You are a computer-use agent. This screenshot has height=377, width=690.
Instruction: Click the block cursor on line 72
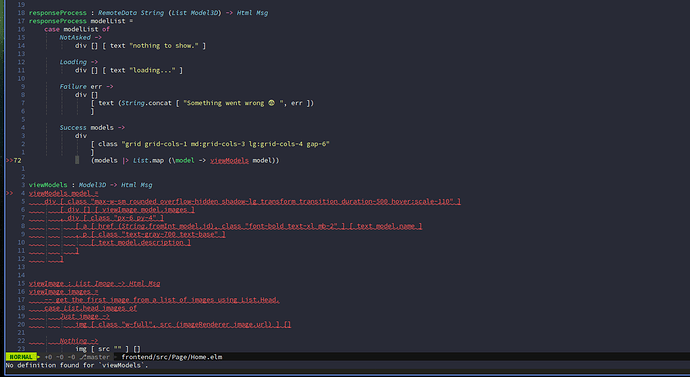[77, 160]
